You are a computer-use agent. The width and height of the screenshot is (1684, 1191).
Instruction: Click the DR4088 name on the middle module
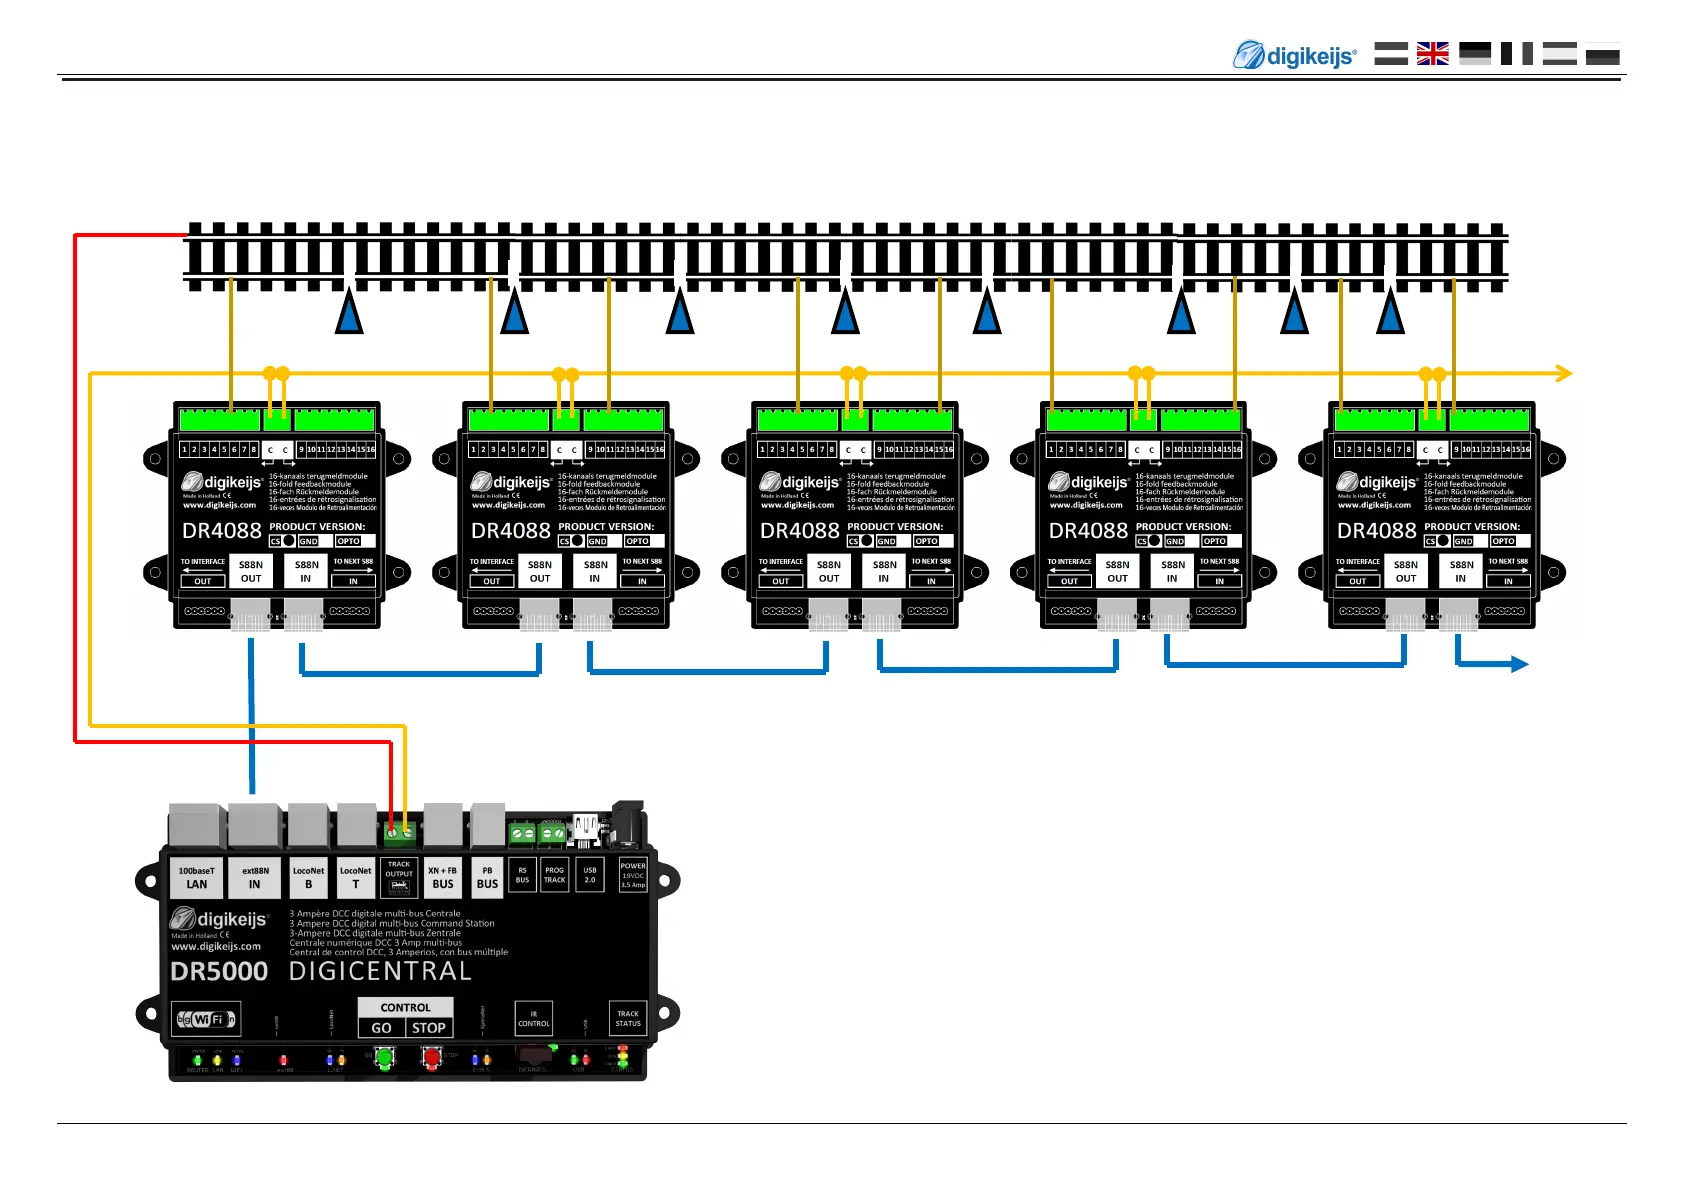(x=799, y=531)
